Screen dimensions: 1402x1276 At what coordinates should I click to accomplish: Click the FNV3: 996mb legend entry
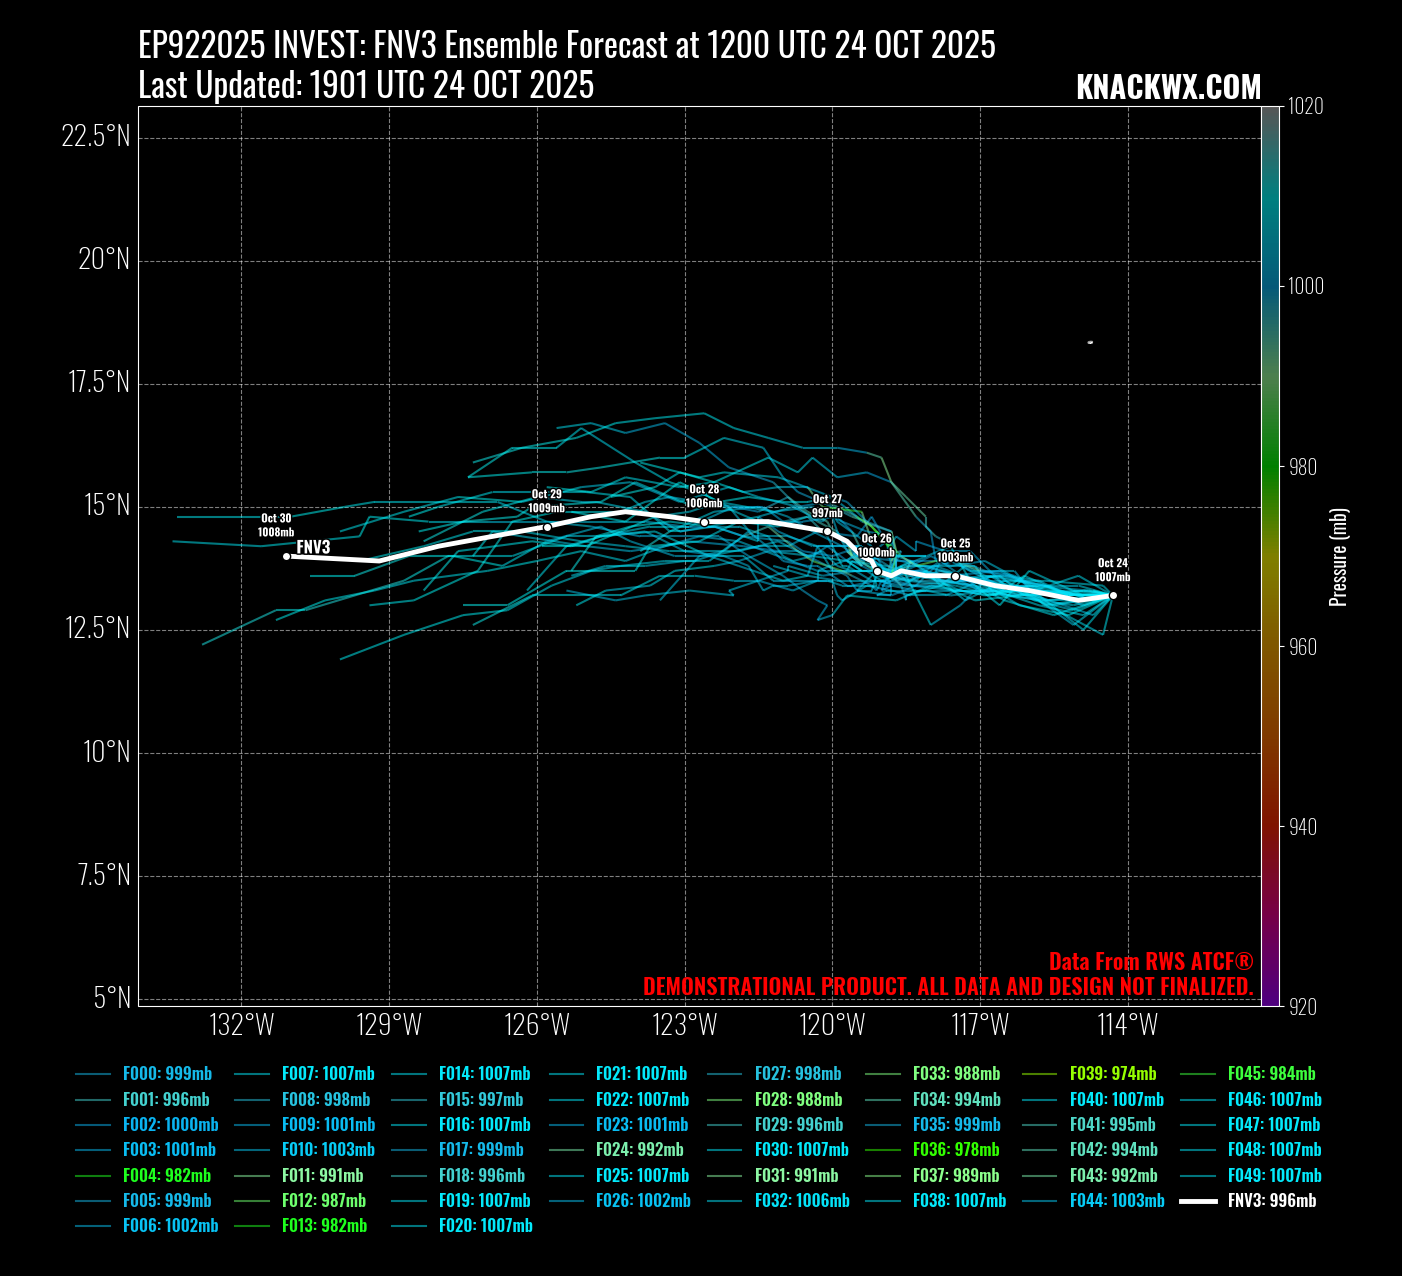[1271, 1201]
